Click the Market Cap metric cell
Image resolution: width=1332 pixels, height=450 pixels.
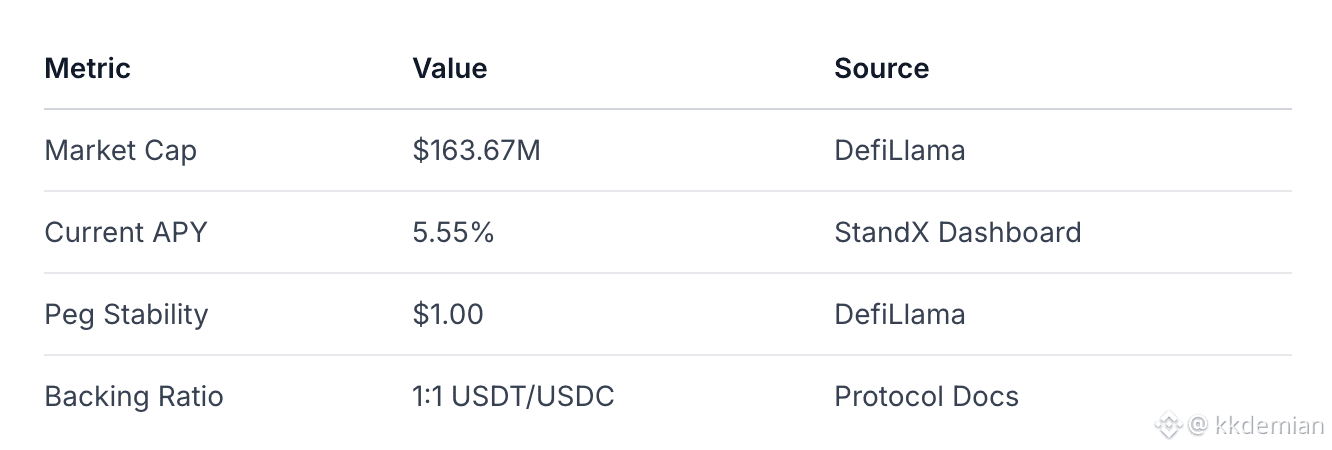click(121, 151)
